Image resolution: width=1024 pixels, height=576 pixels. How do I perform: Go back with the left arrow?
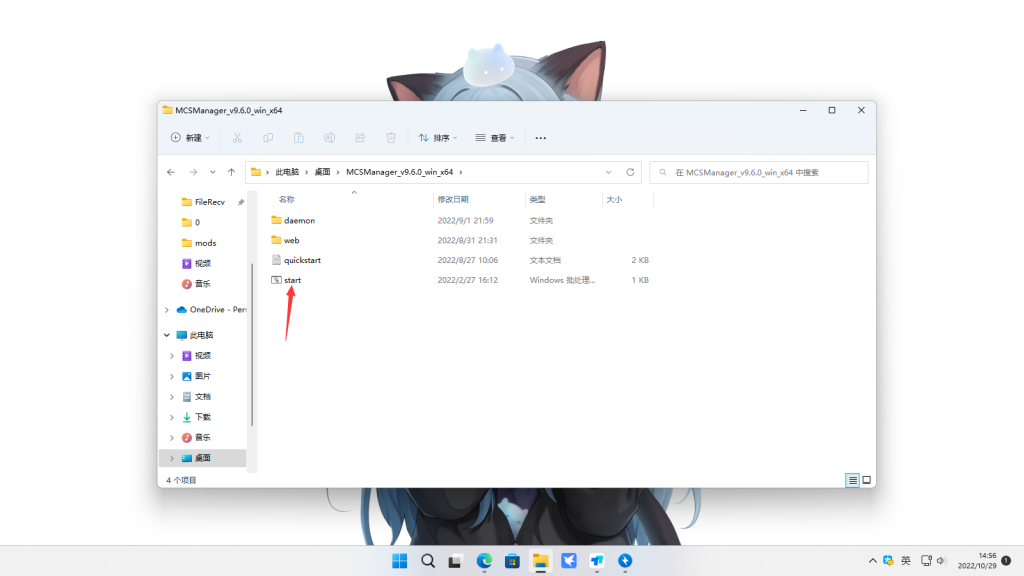pyautogui.click(x=171, y=172)
